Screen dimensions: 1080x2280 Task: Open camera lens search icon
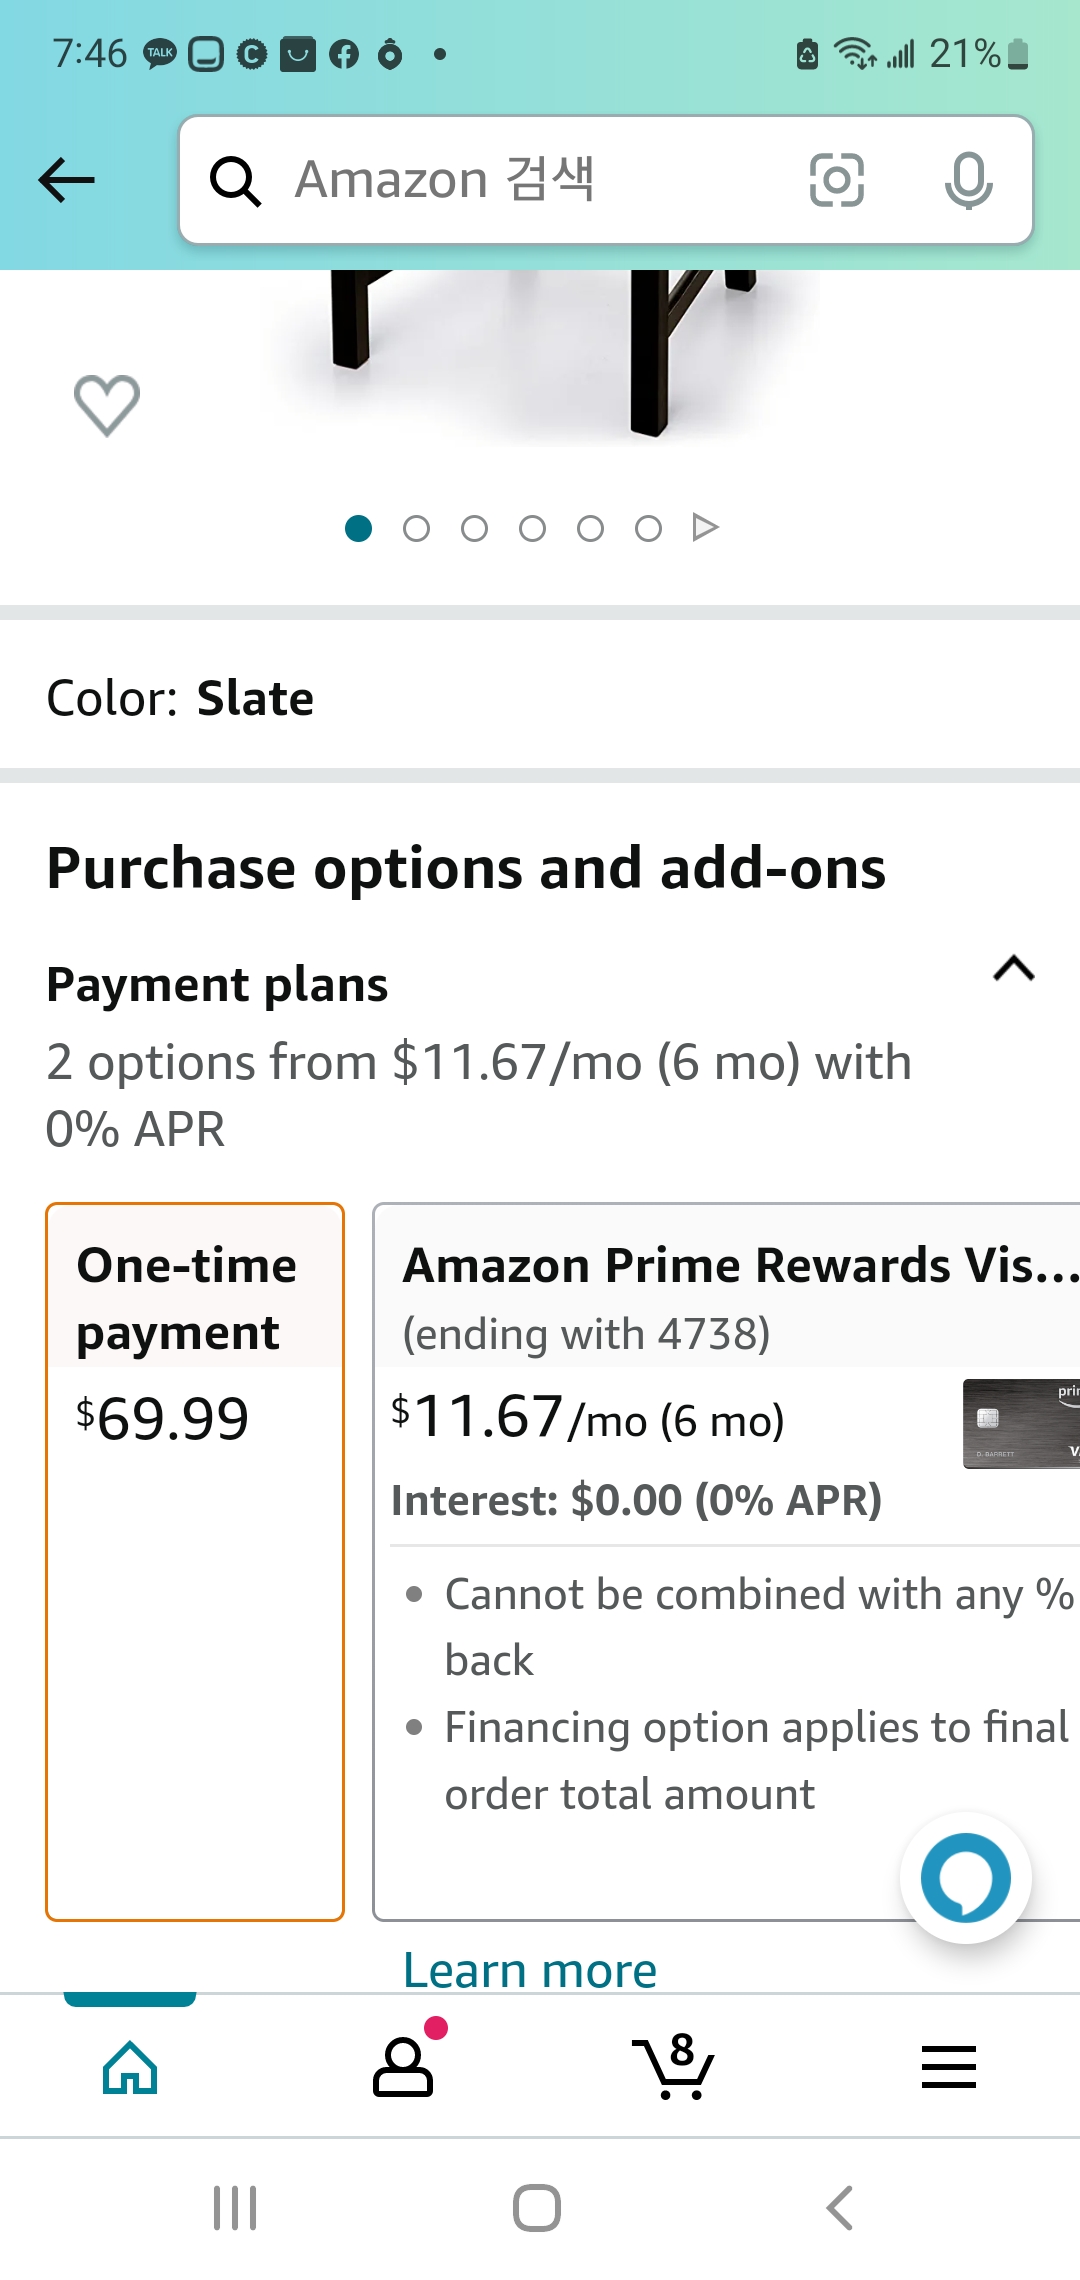click(x=836, y=180)
